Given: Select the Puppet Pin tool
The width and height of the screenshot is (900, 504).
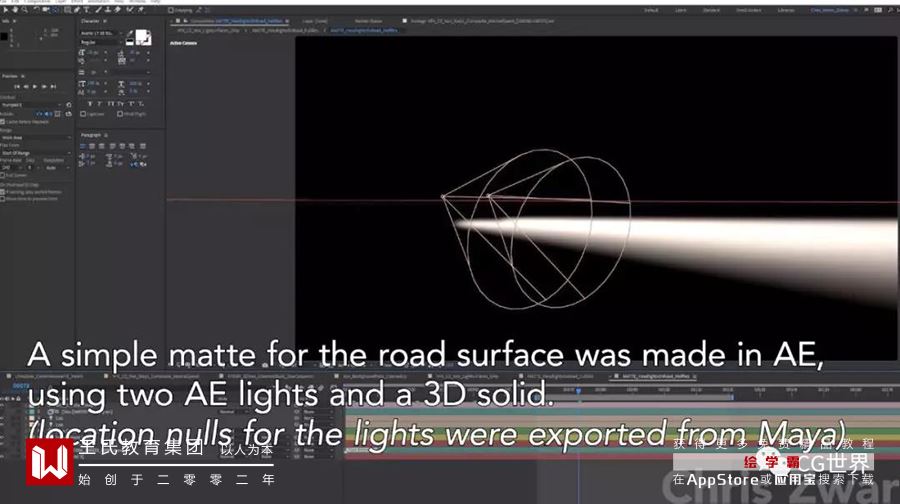Looking at the screenshot, I should (141, 10).
